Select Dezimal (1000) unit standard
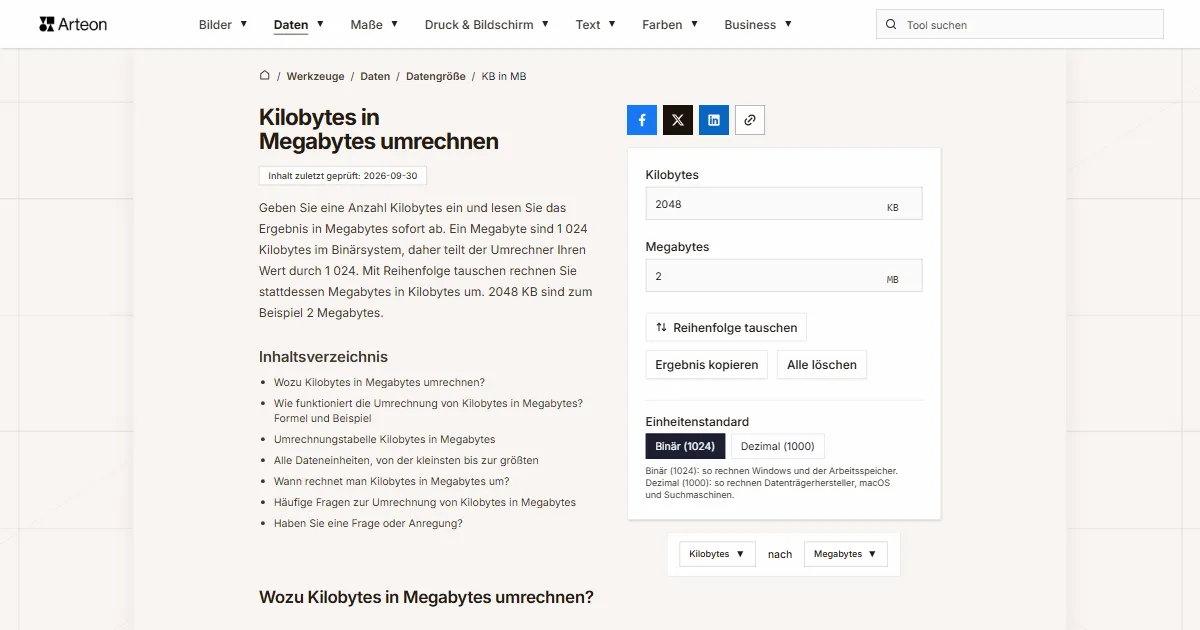1200x630 pixels. [778, 446]
